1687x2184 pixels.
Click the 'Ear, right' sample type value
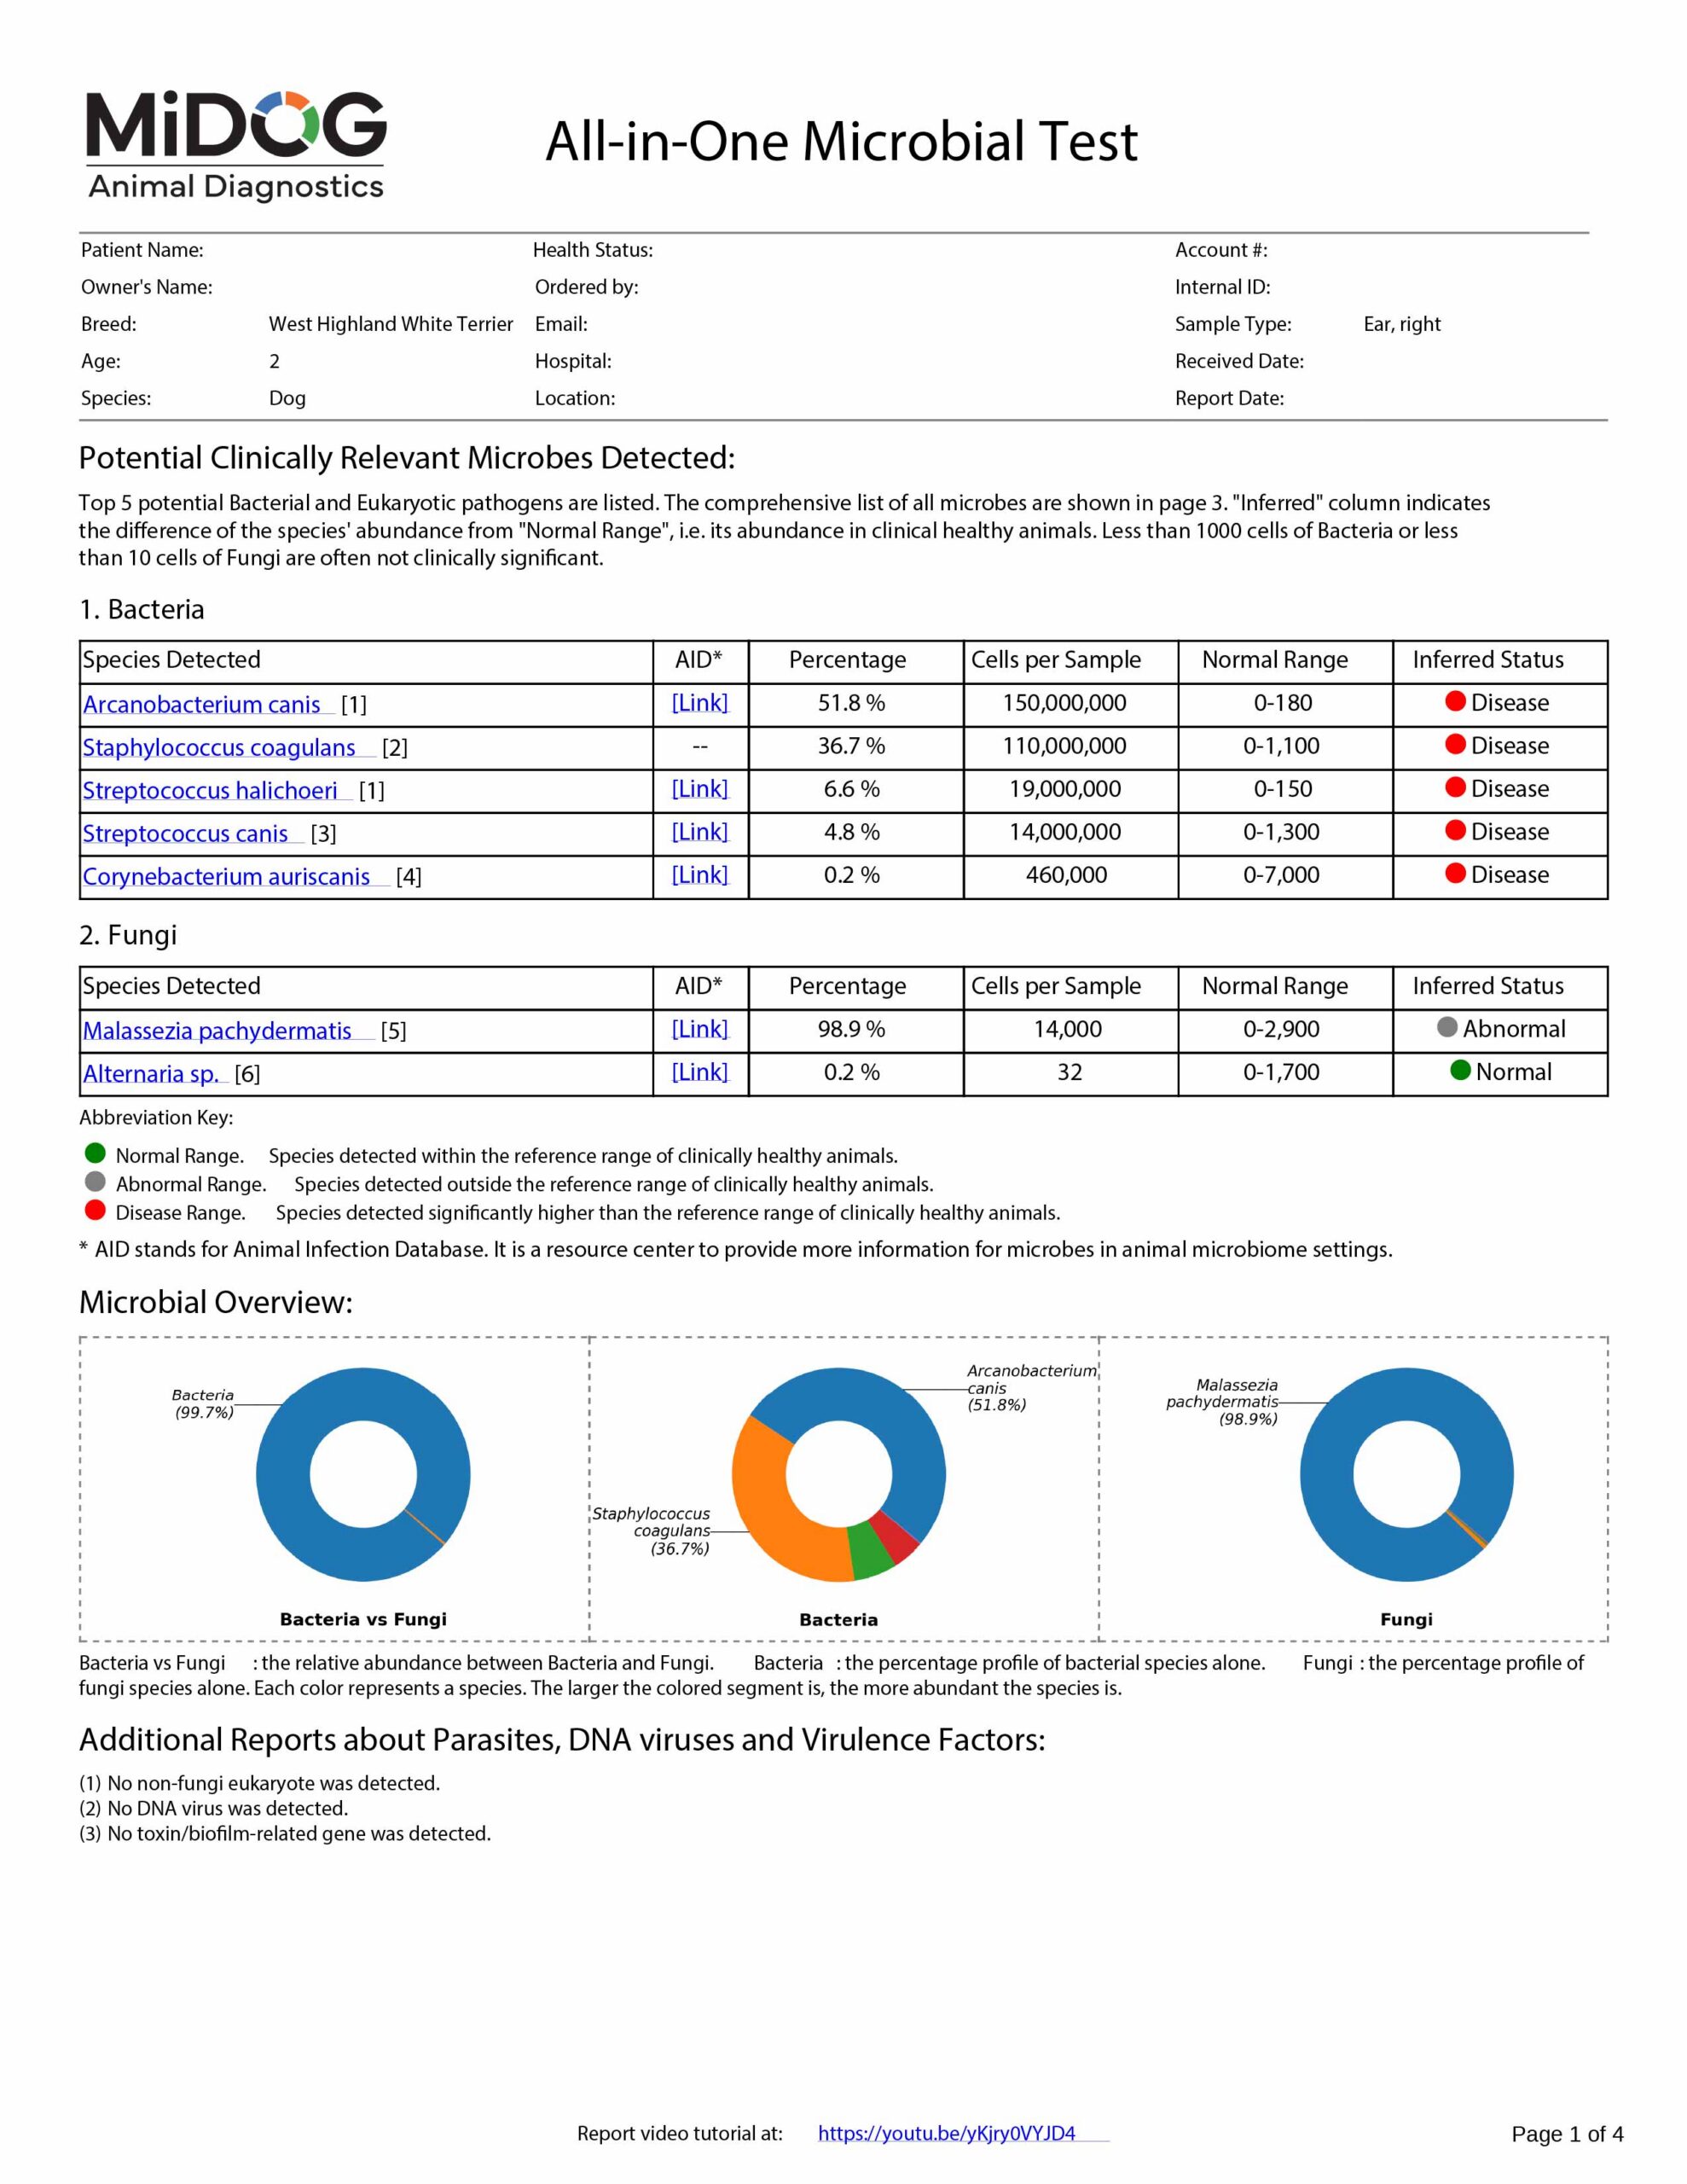click(1402, 324)
